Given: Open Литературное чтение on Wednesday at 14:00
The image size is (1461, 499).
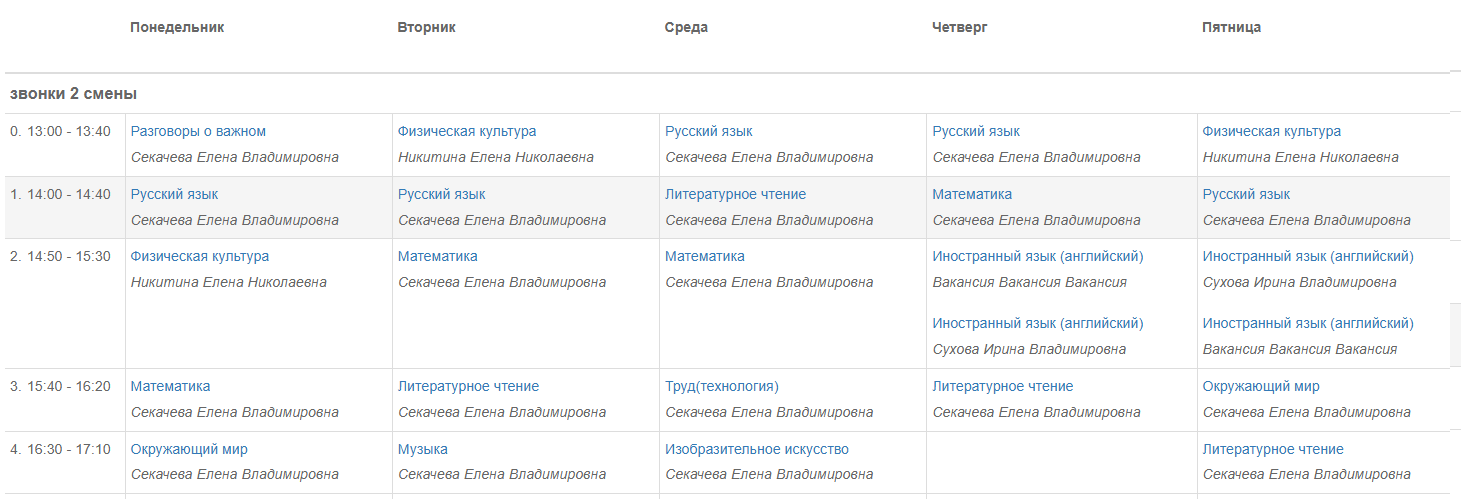Looking at the screenshot, I should 735,194.
